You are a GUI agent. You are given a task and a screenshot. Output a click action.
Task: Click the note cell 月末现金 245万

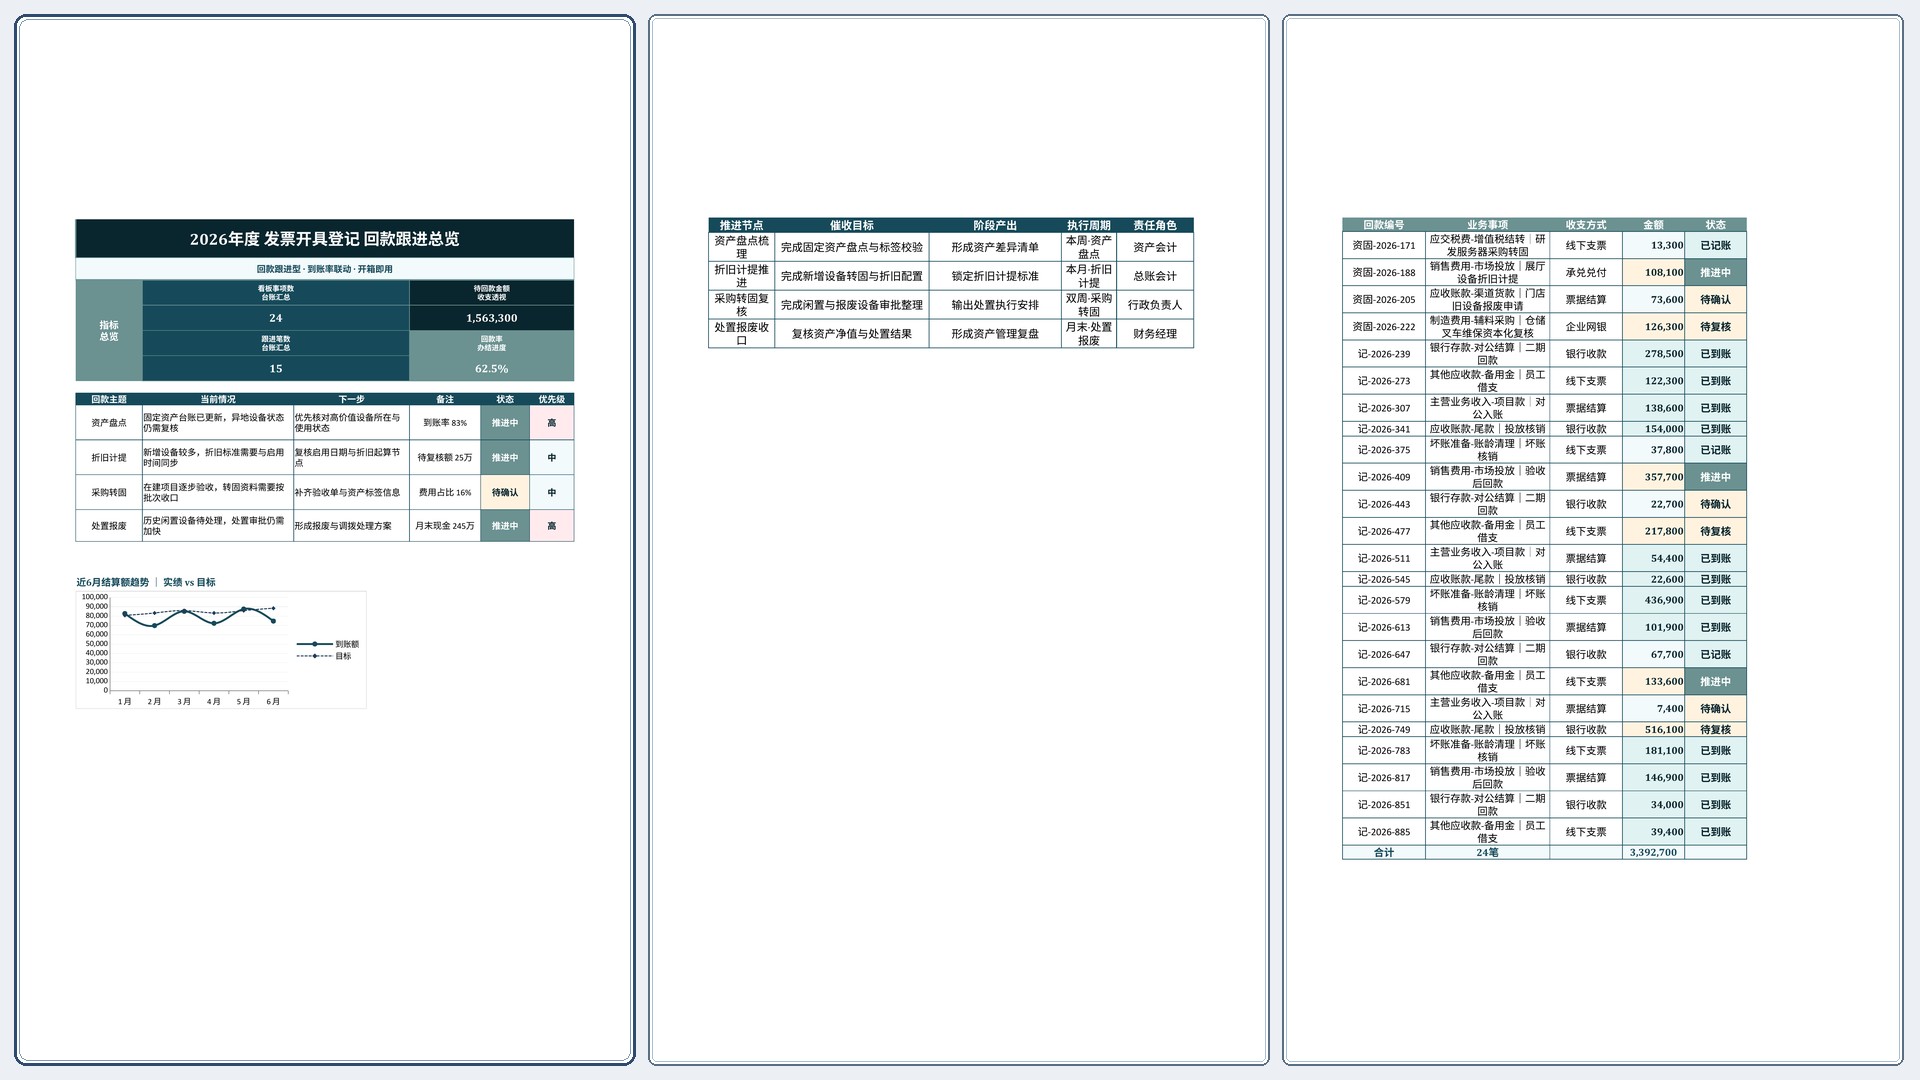tap(445, 526)
